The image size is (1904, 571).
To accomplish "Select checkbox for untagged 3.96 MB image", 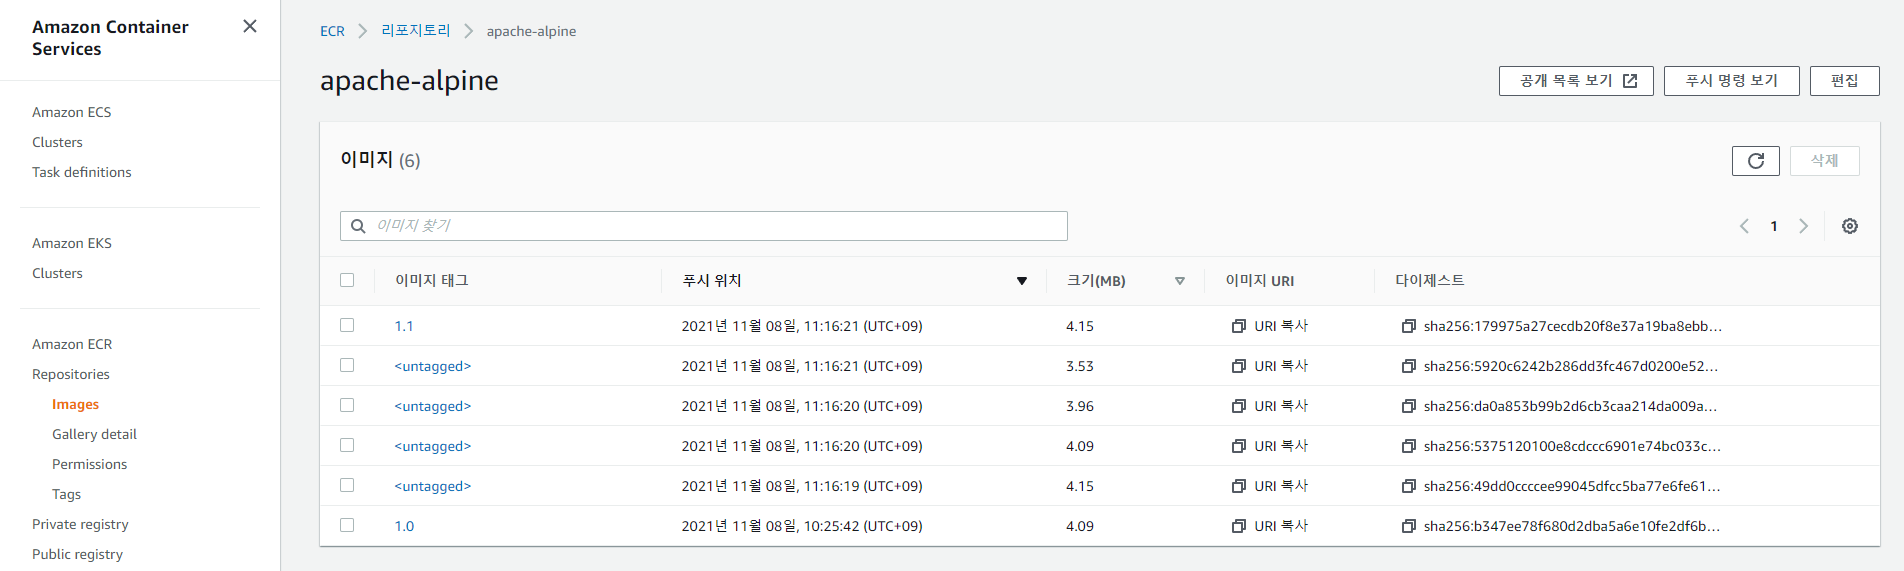I will coord(347,405).
